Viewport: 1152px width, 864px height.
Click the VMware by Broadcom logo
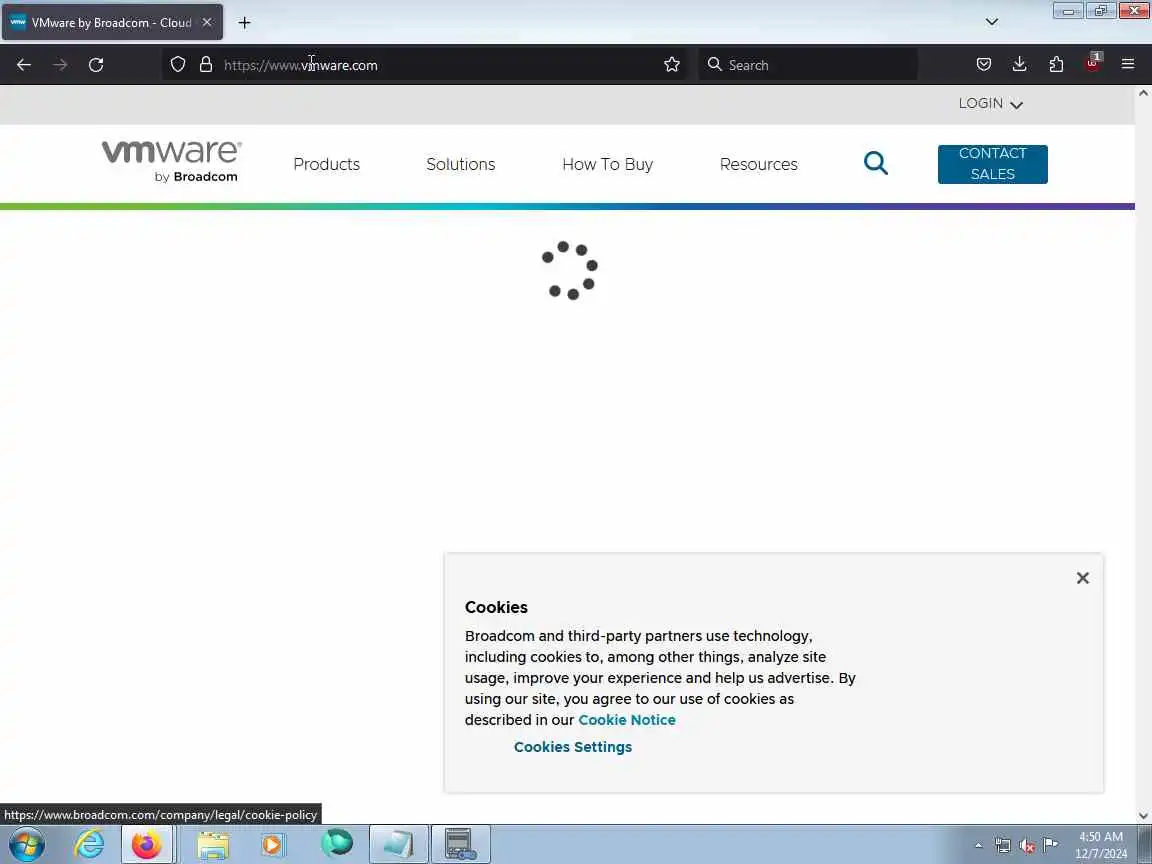point(172,161)
